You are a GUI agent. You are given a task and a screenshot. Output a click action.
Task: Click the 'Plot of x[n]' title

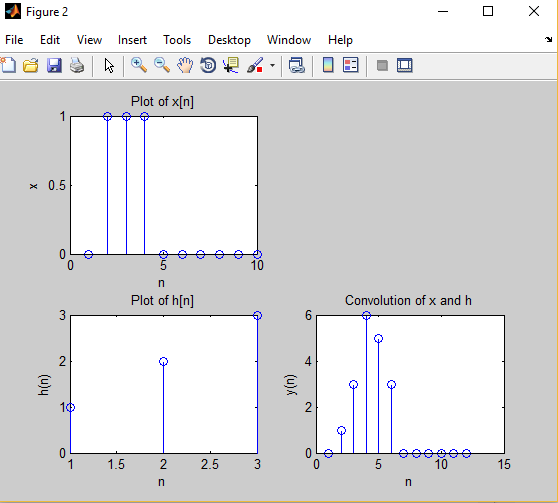pyautogui.click(x=162, y=101)
